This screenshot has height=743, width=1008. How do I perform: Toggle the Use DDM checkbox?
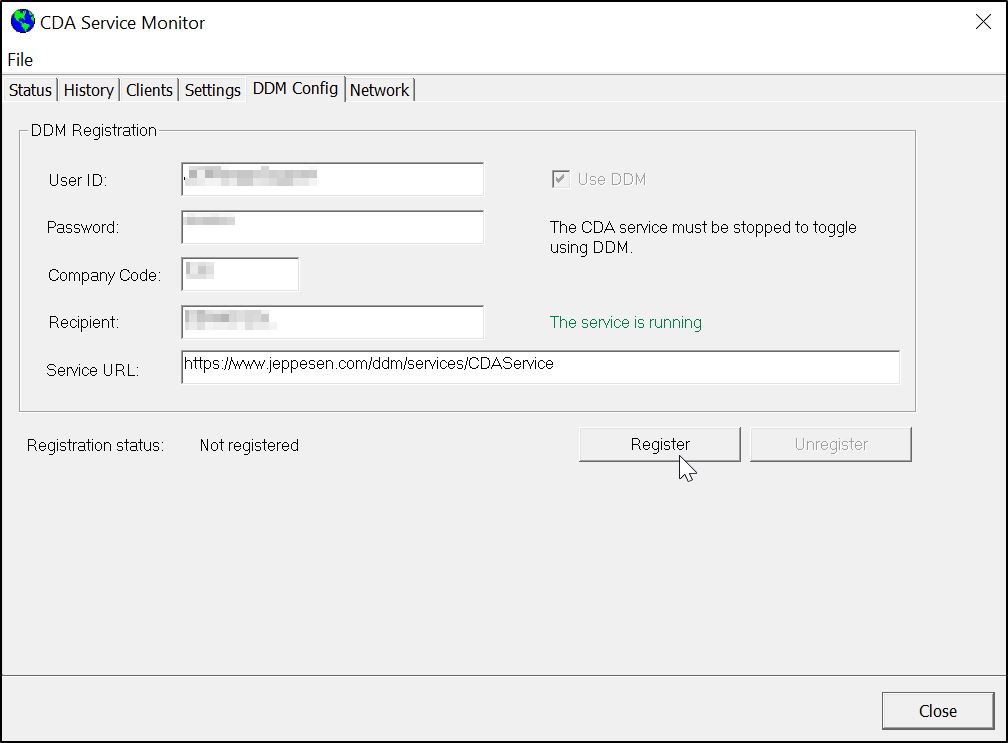tap(558, 179)
